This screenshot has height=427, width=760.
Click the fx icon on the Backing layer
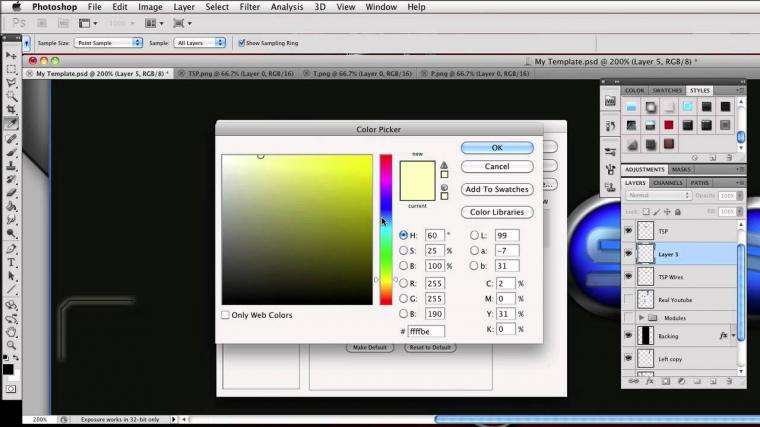(x=722, y=336)
